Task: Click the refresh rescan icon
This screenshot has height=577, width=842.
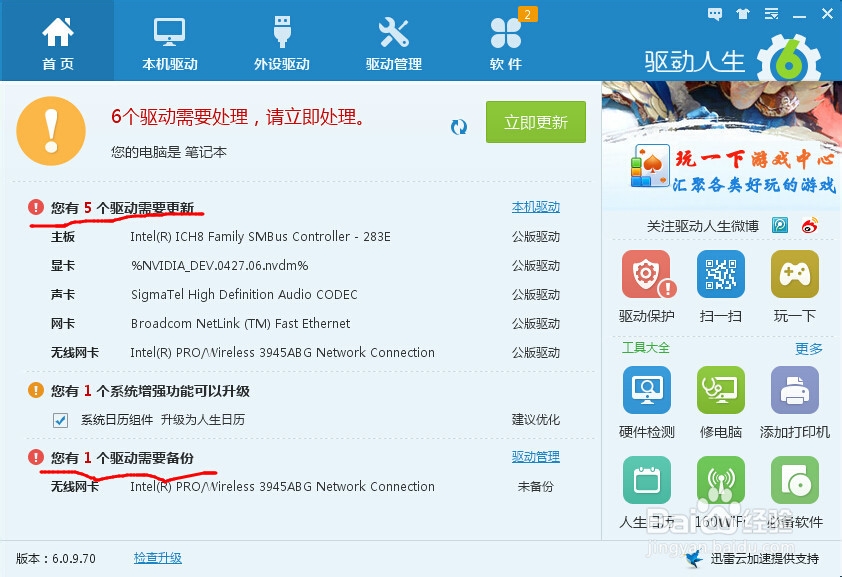Action: 459,127
